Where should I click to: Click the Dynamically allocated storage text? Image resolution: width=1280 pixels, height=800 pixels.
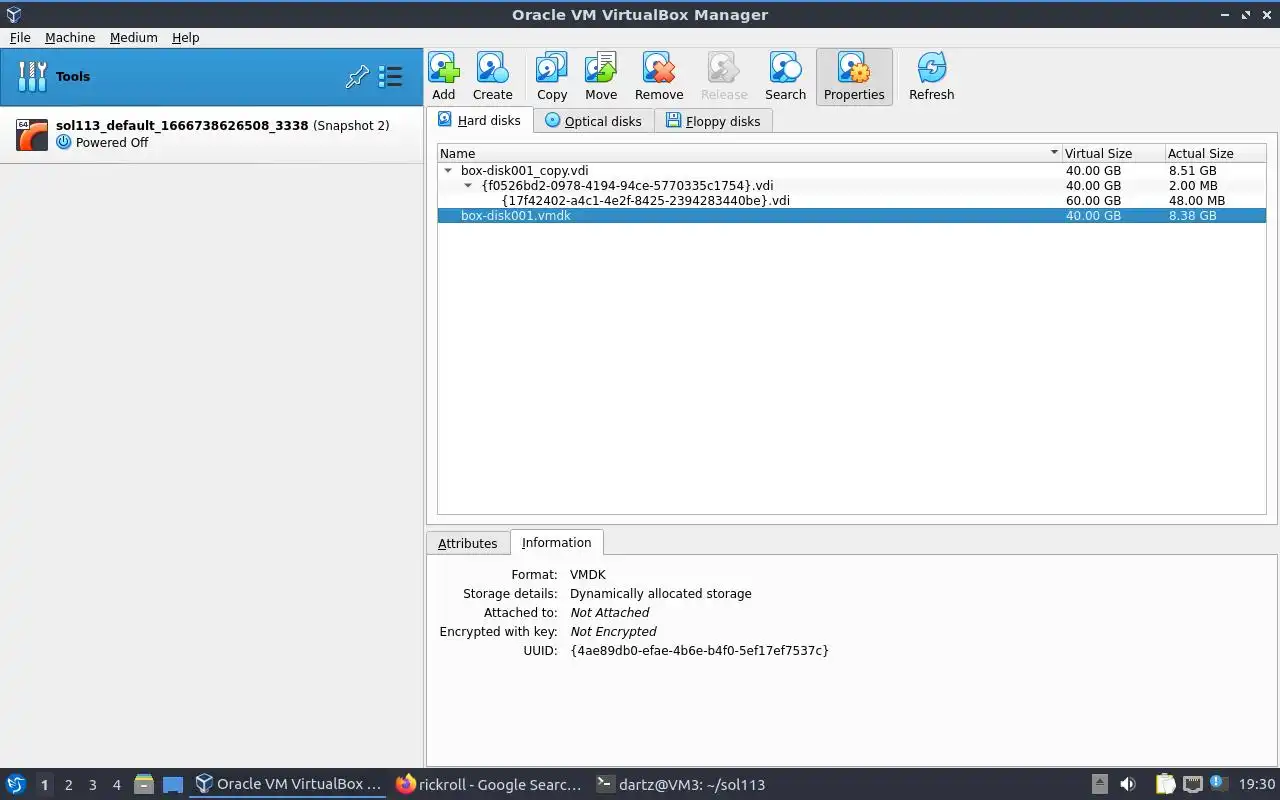pyautogui.click(x=660, y=594)
